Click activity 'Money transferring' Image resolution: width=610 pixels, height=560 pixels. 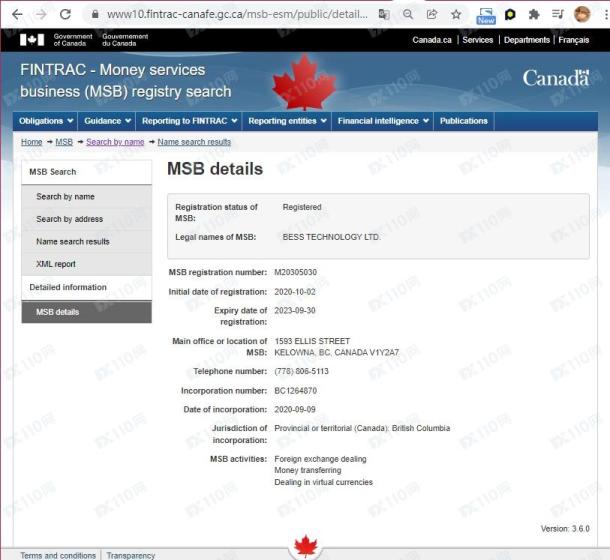click(x=308, y=470)
